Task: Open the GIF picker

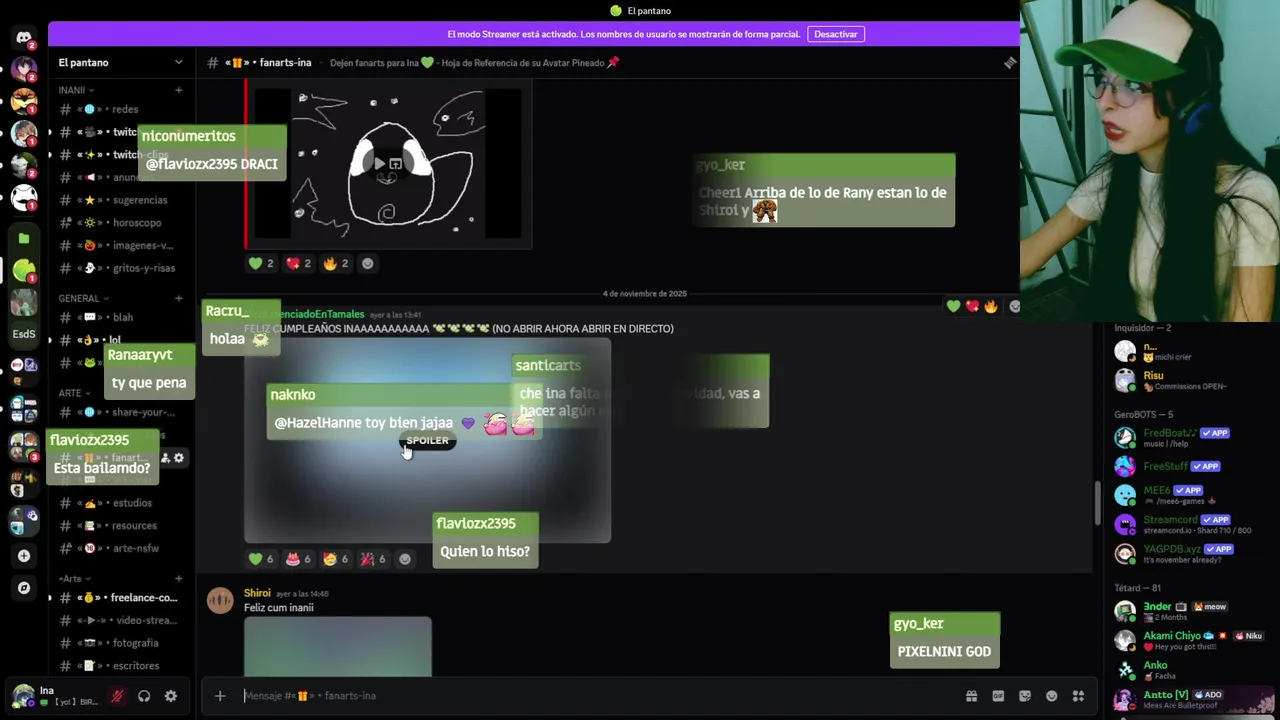Action: (998, 696)
